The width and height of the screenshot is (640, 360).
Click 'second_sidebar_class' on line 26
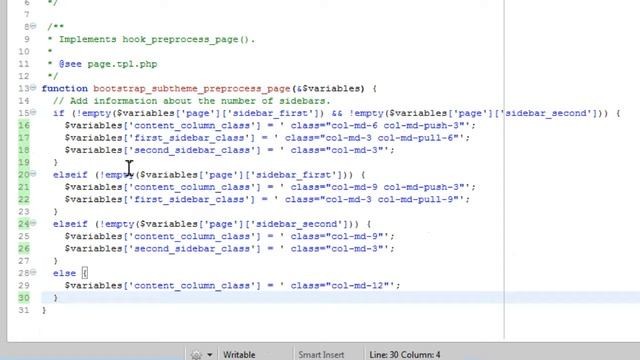point(191,249)
